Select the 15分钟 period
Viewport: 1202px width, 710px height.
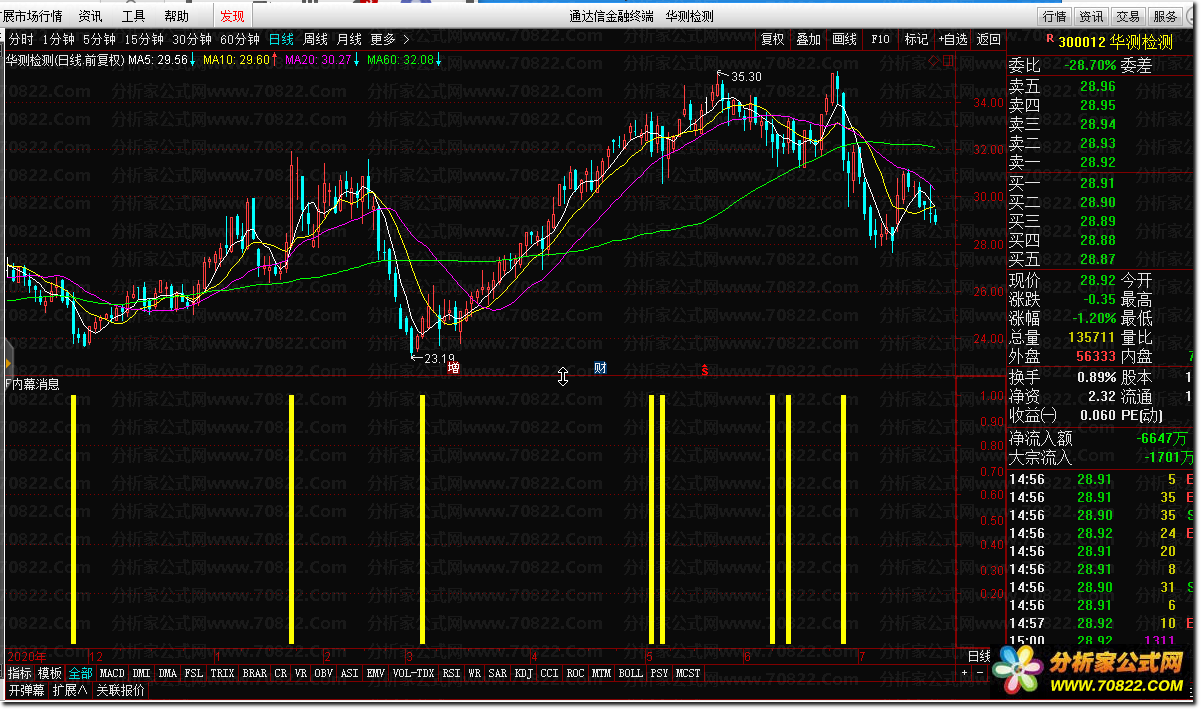tap(144, 39)
